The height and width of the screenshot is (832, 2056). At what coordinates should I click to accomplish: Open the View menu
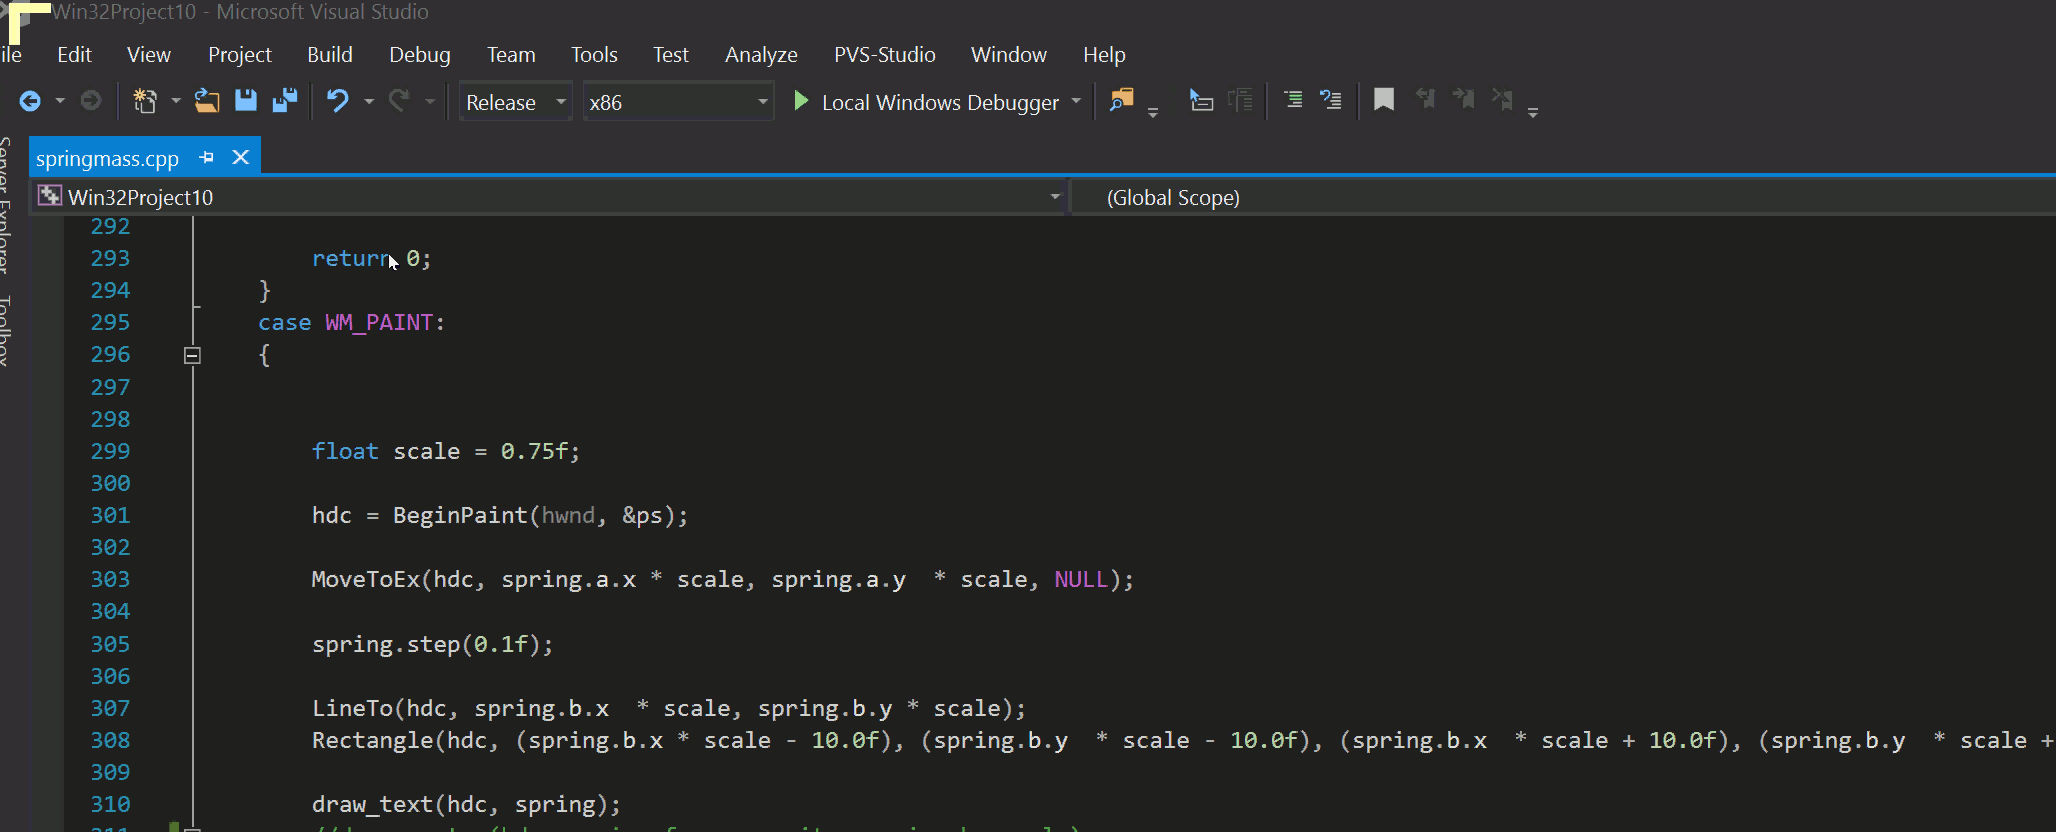point(149,54)
